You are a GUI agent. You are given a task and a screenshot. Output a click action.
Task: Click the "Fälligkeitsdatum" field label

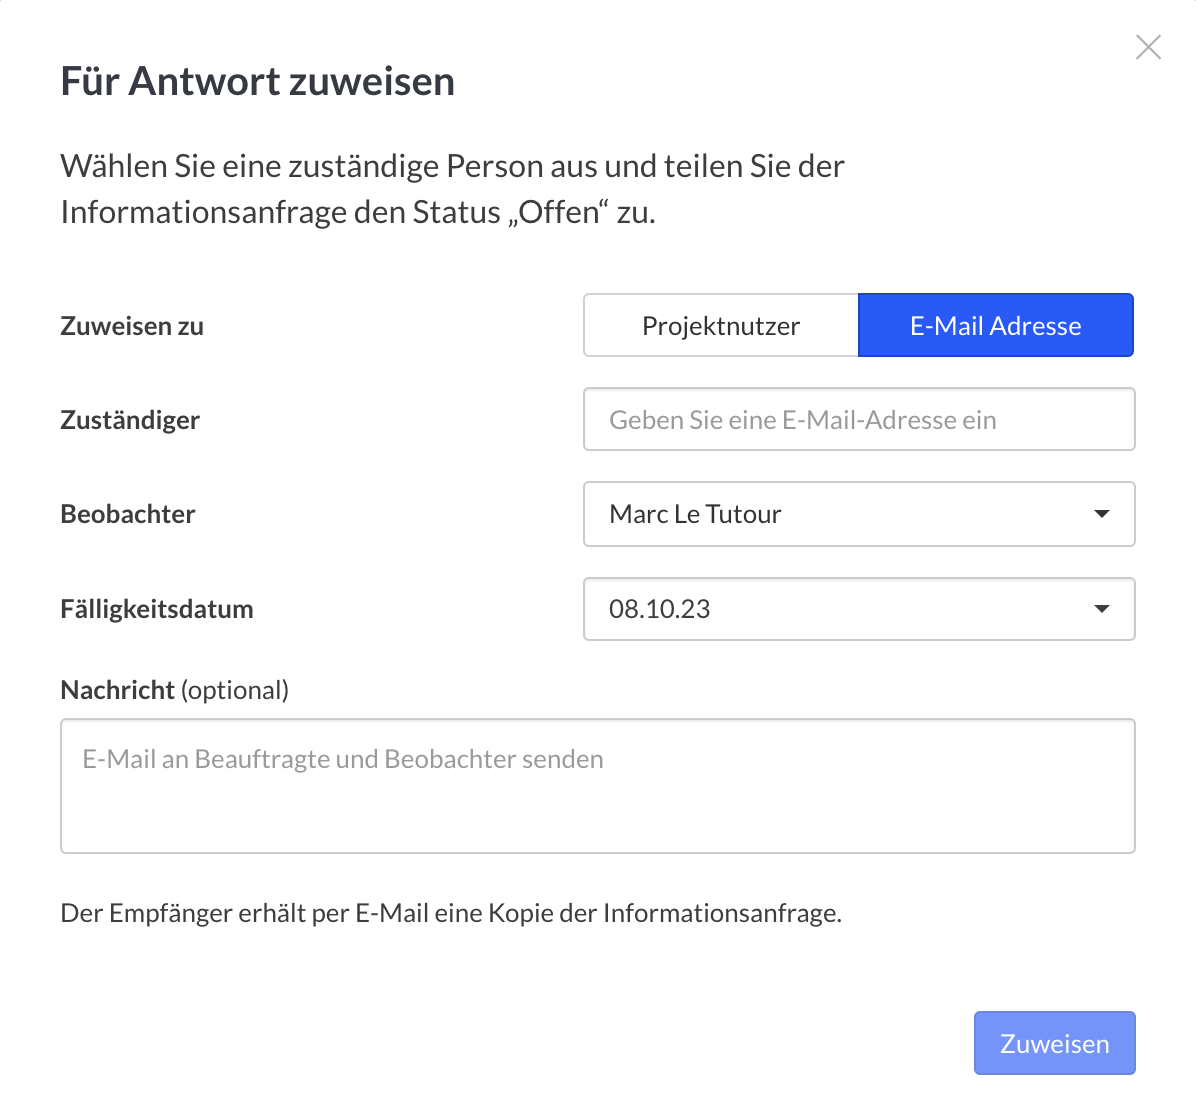(157, 609)
